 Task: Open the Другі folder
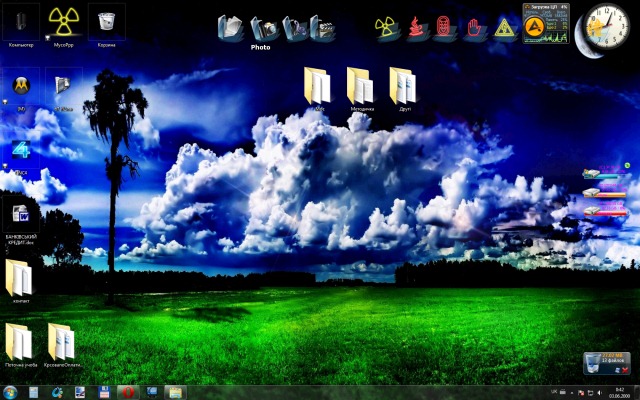[404, 89]
